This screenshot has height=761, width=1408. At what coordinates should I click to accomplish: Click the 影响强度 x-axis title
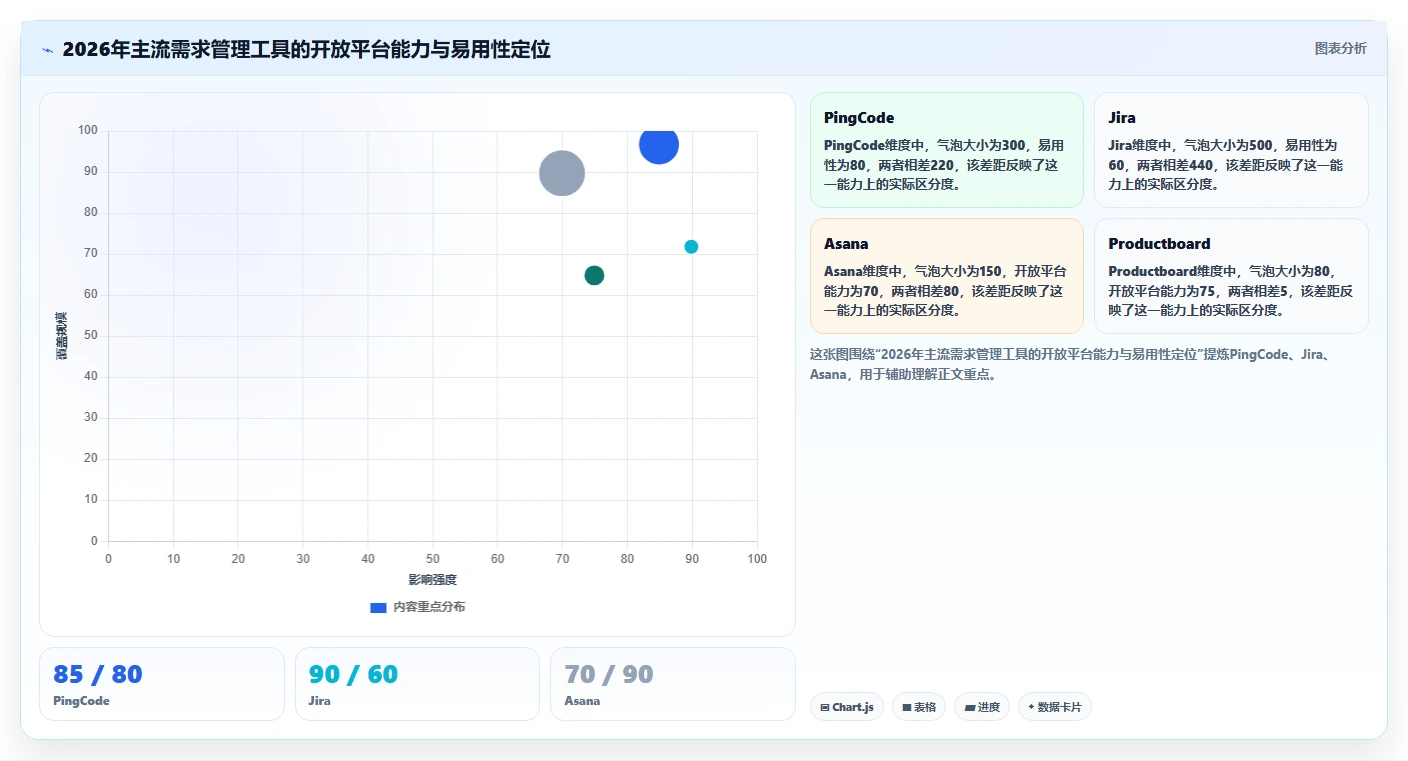432,580
